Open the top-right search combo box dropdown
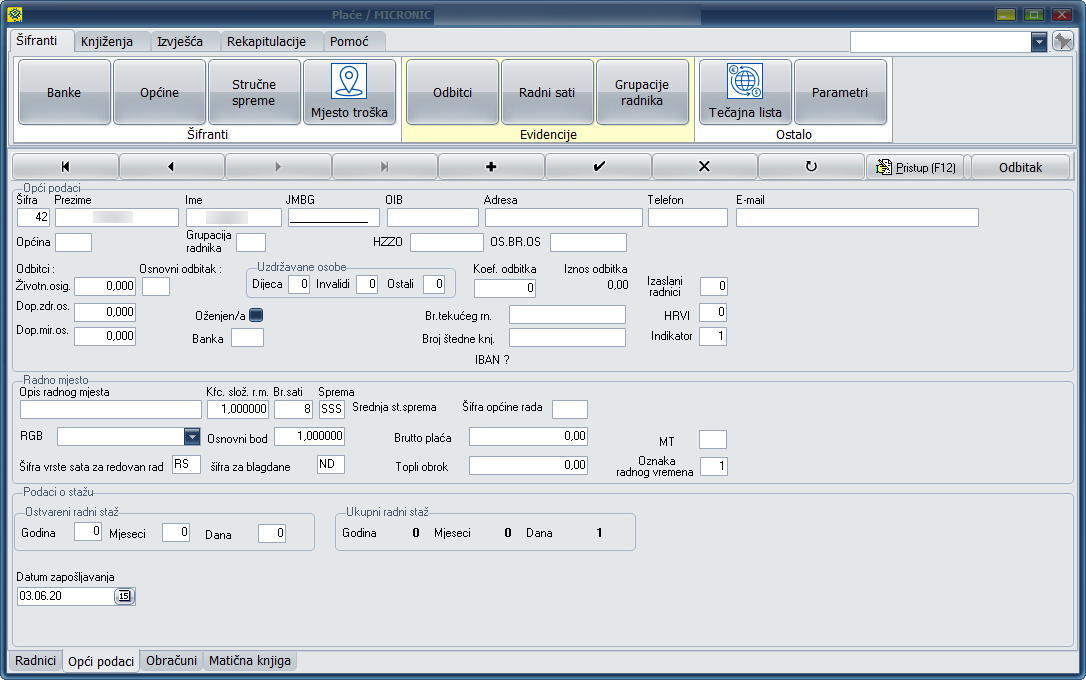 point(1039,41)
